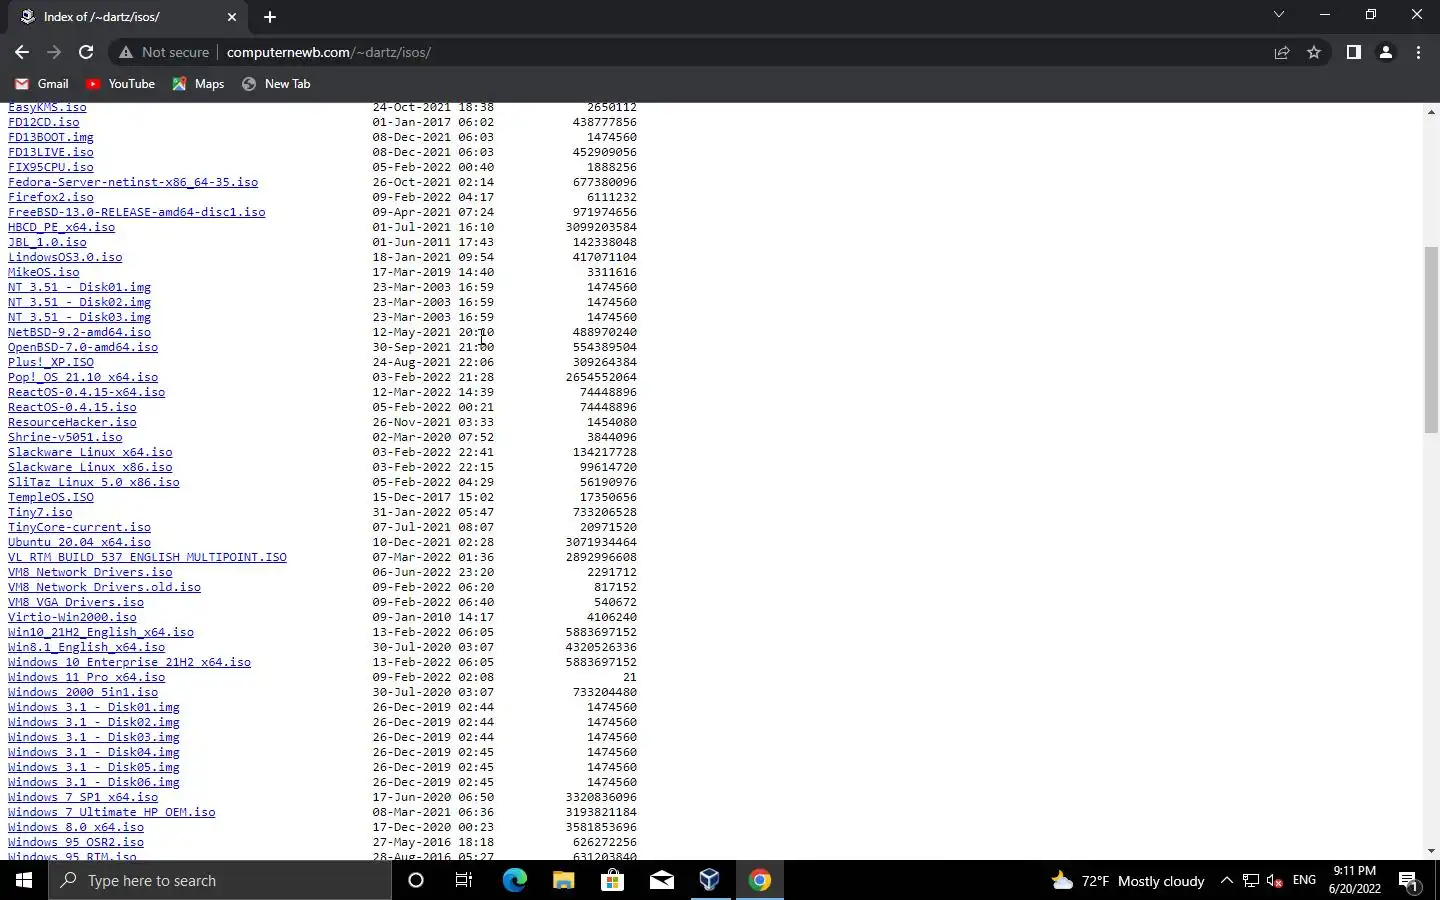Viewport: 1440px width, 900px height.
Task: Download OpenBSD-7.0-amd64.iso
Action: click(x=83, y=347)
